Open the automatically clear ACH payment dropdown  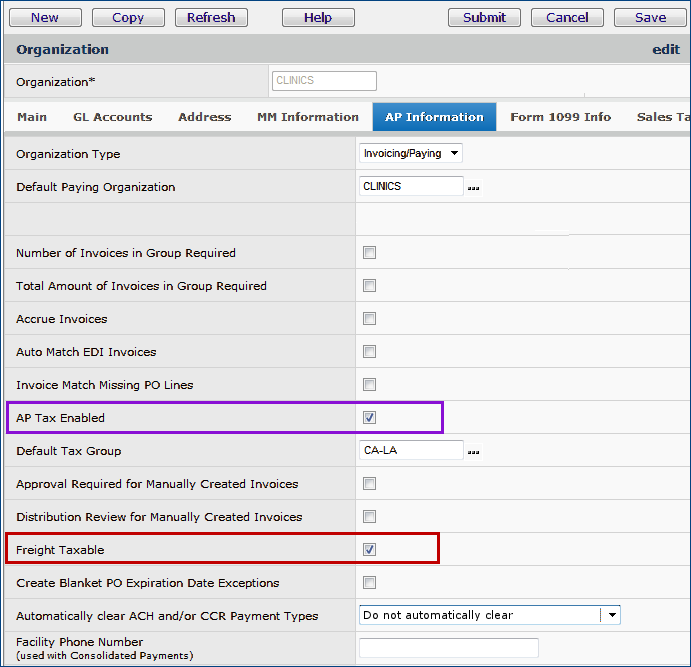611,615
